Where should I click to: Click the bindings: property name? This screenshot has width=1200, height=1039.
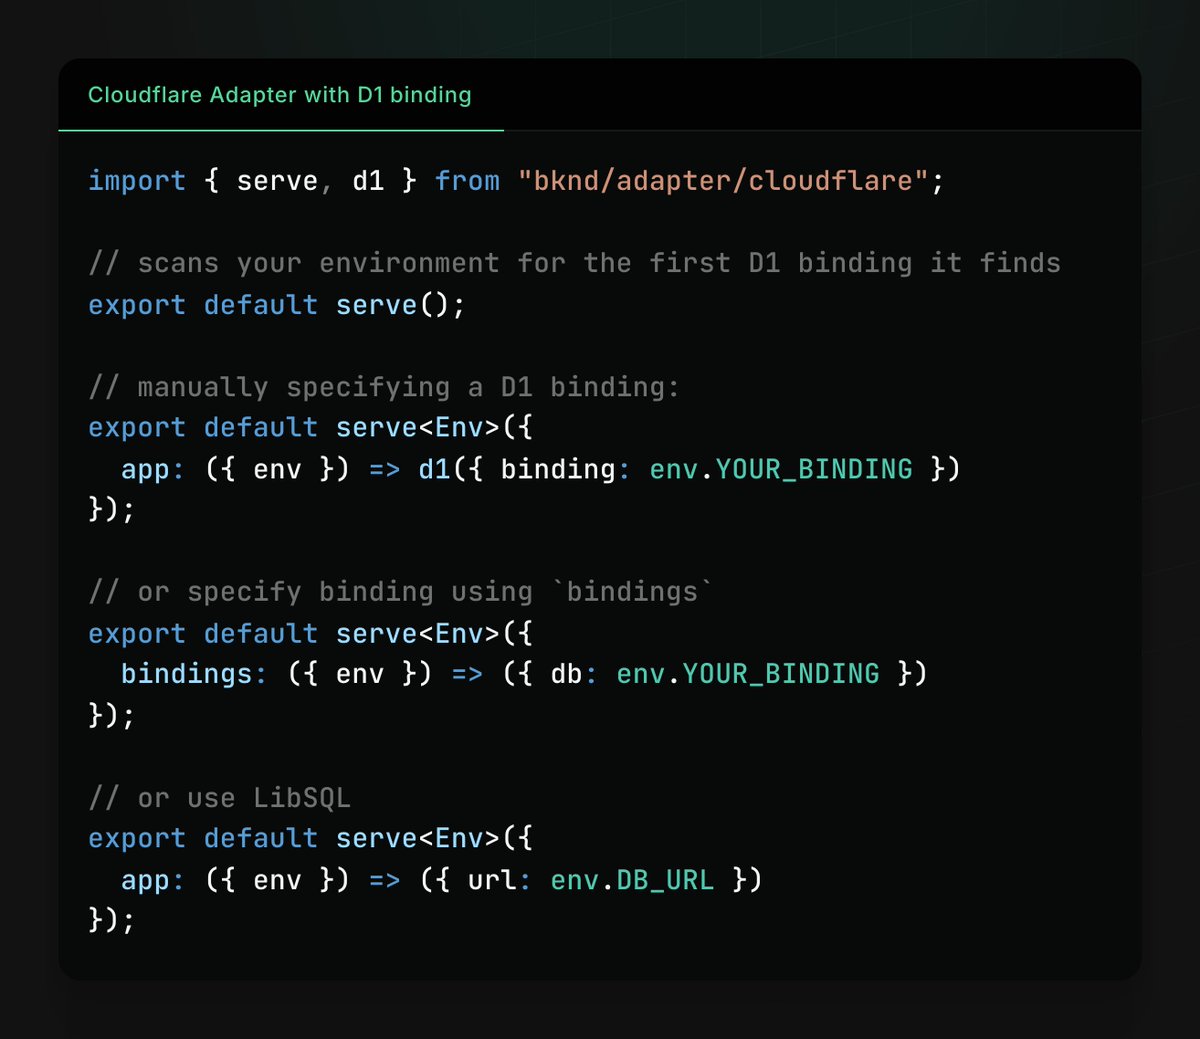click(x=194, y=674)
